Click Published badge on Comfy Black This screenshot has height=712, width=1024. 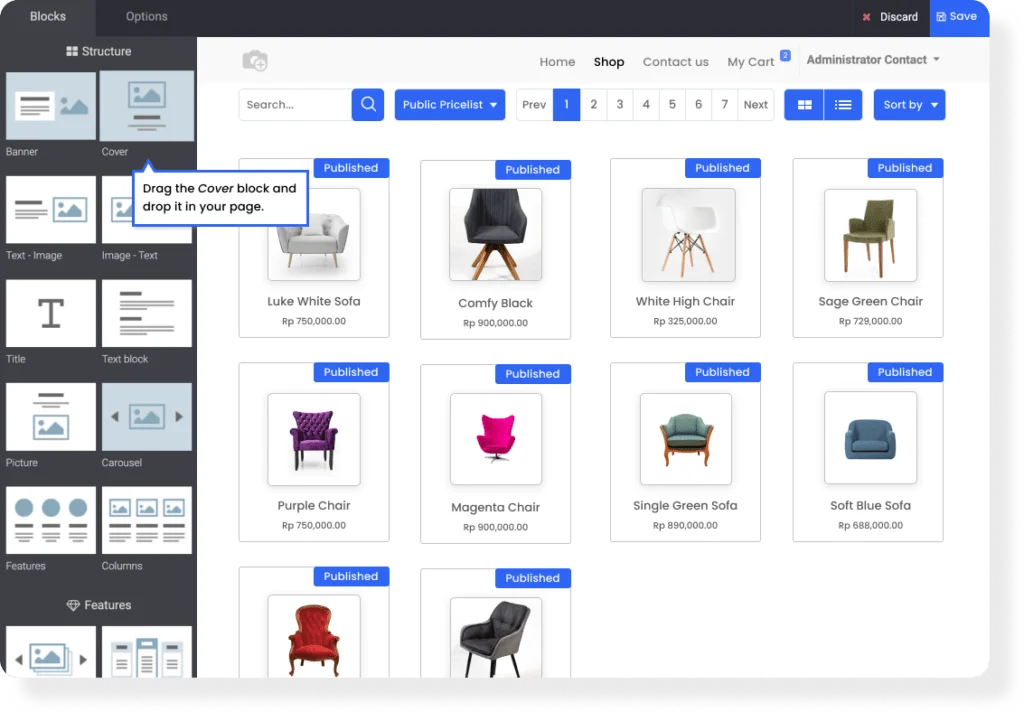(533, 170)
